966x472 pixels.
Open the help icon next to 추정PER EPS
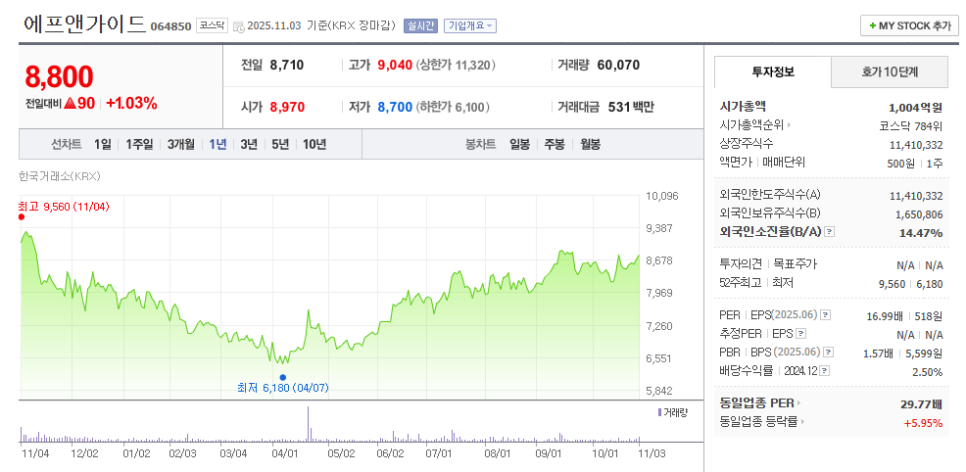pyautogui.click(x=801, y=334)
